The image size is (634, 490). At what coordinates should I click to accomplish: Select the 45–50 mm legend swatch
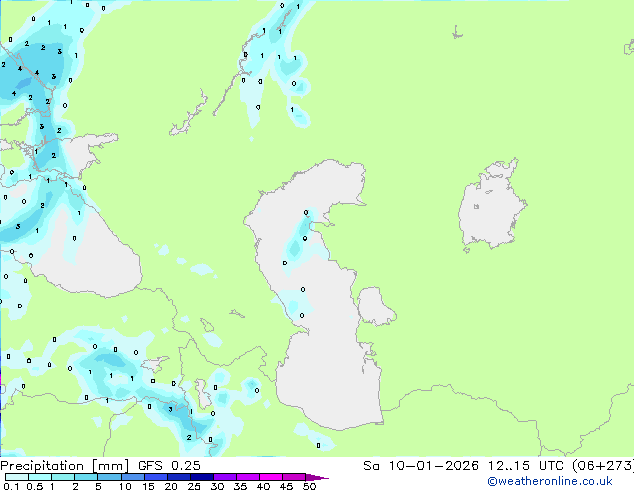[294, 477]
